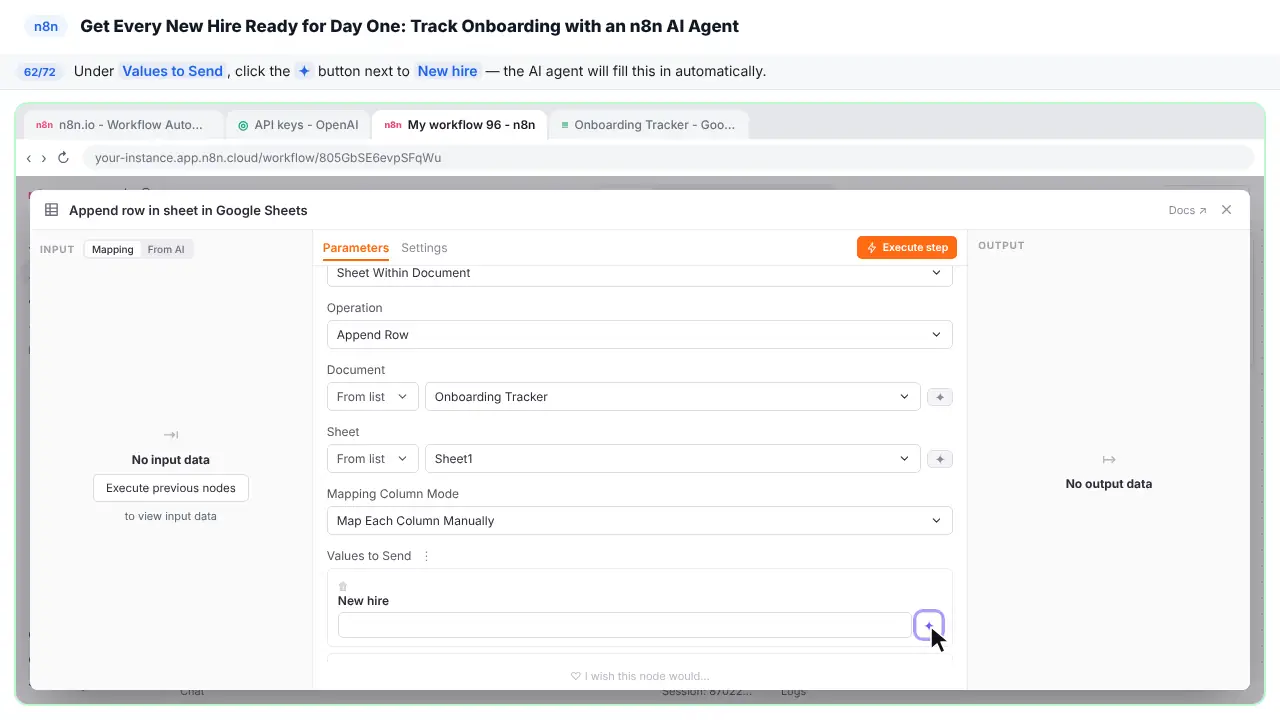Open the Mapping Column Mode dropdown

(x=640, y=521)
